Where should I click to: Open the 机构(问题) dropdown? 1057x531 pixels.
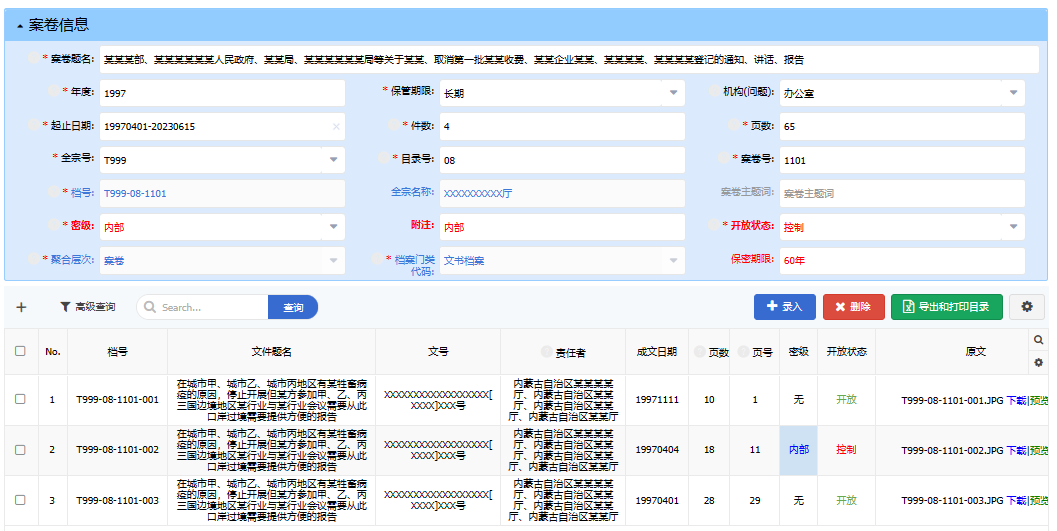1013,93
